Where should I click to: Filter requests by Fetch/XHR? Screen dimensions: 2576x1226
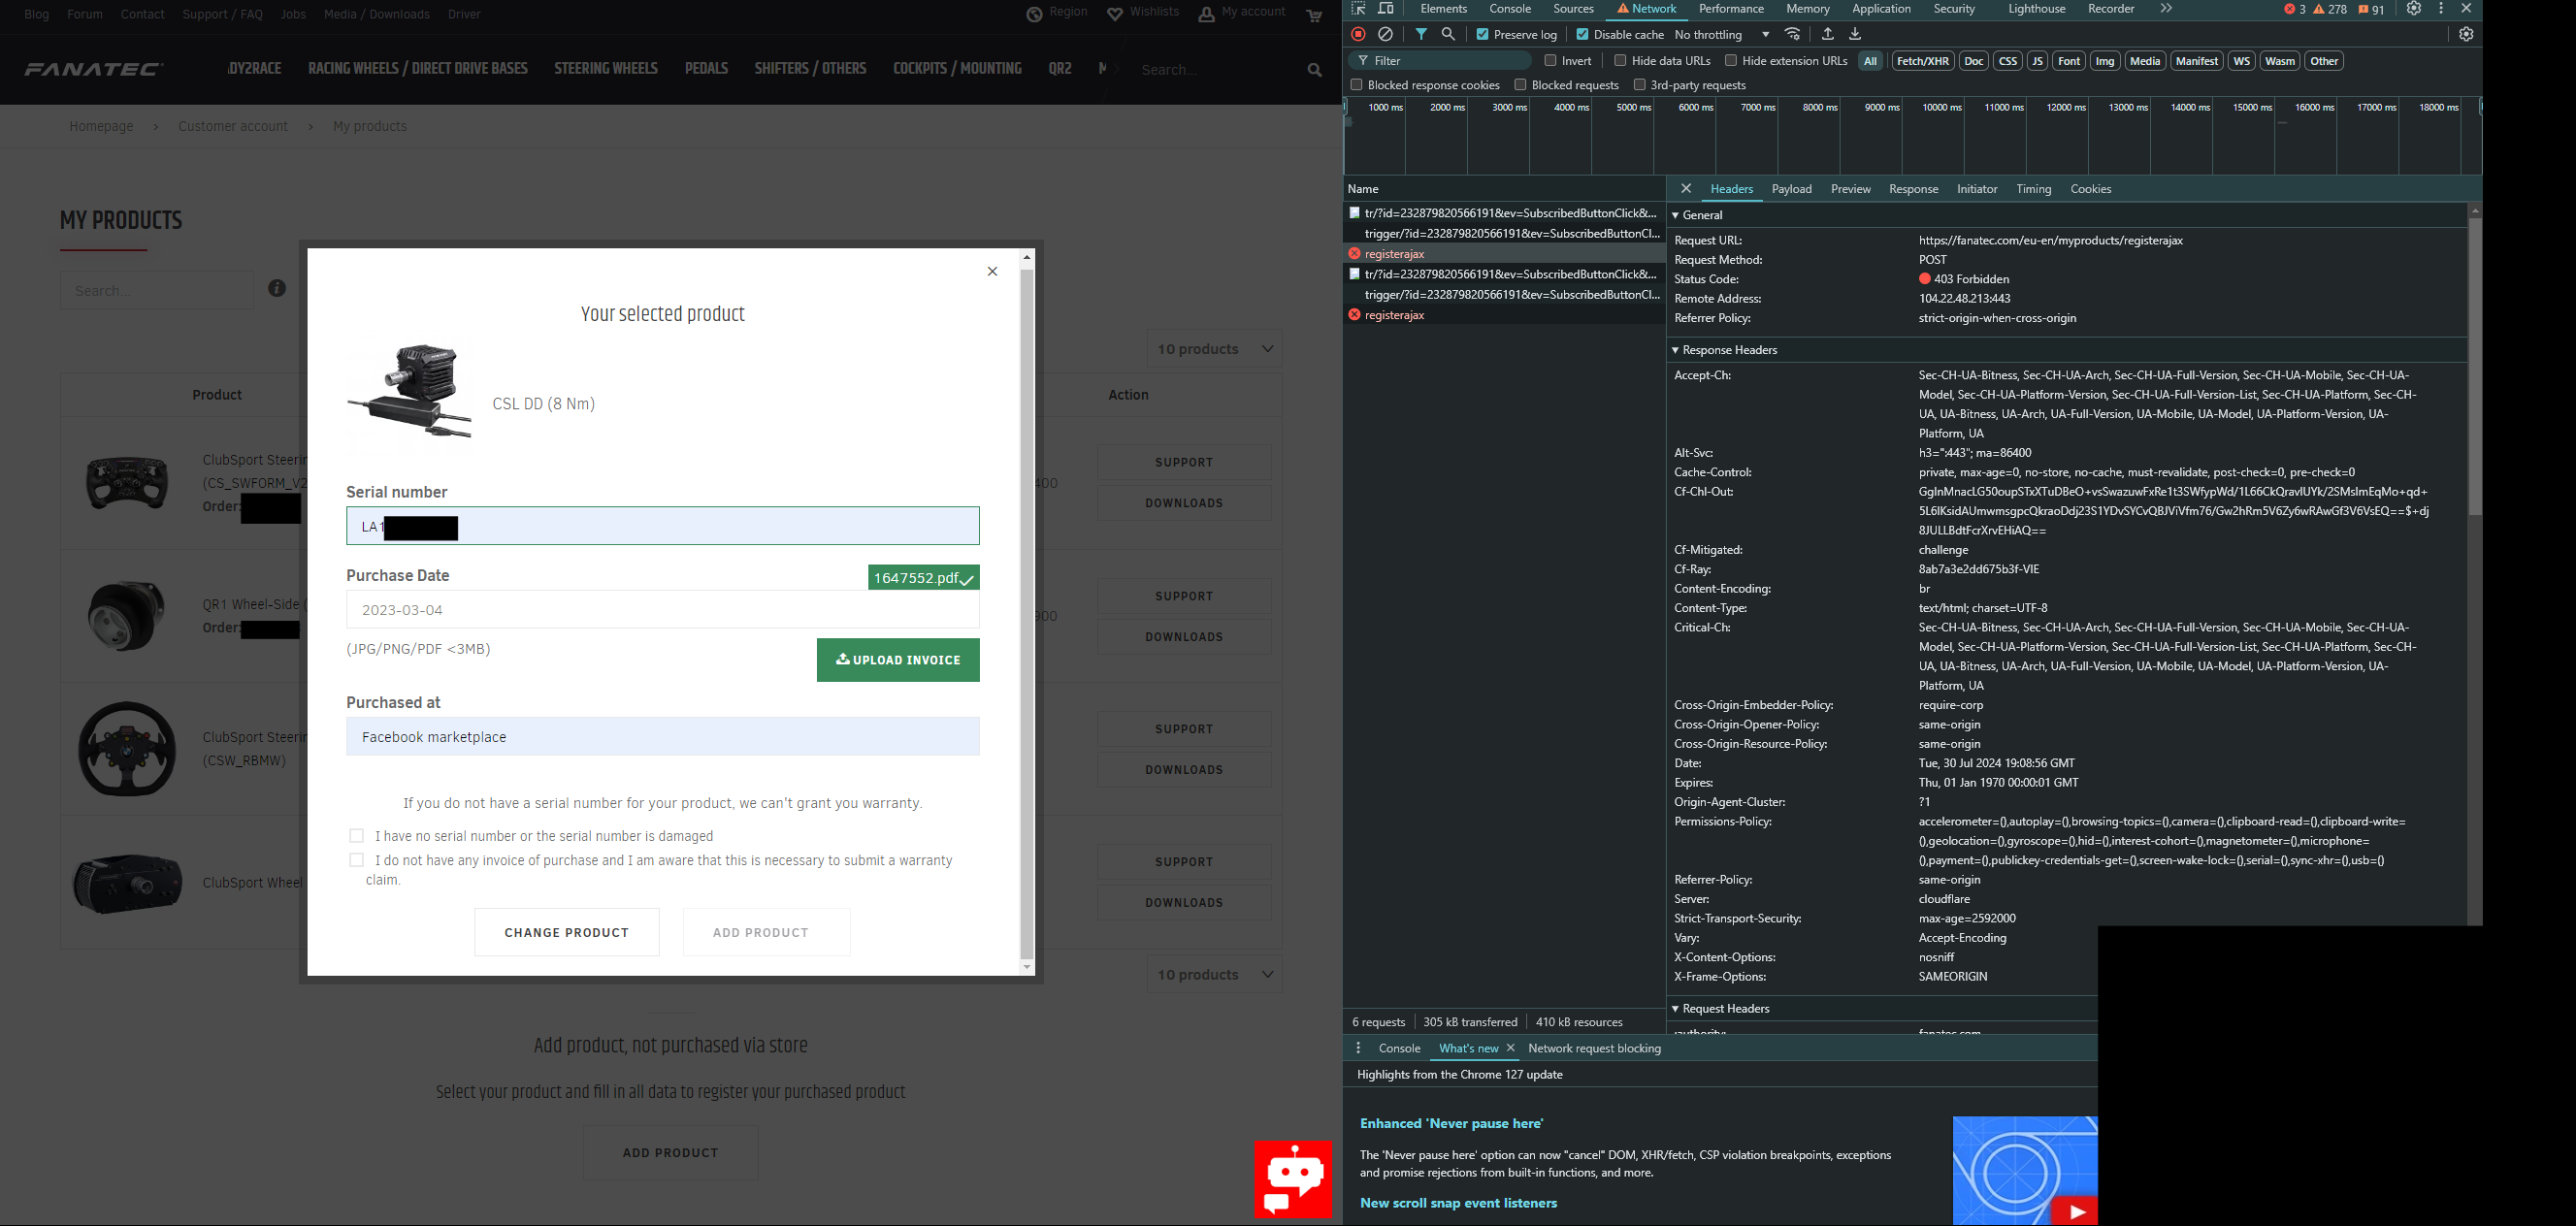tap(1922, 61)
